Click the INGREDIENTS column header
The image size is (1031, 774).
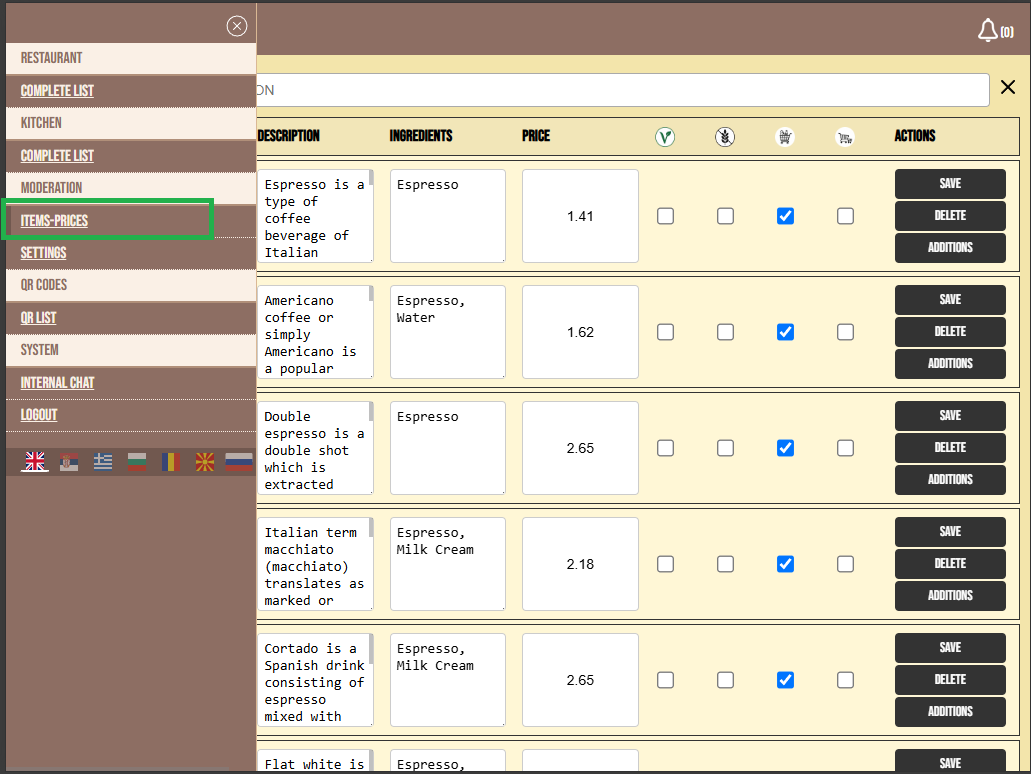tap(421, 136)
